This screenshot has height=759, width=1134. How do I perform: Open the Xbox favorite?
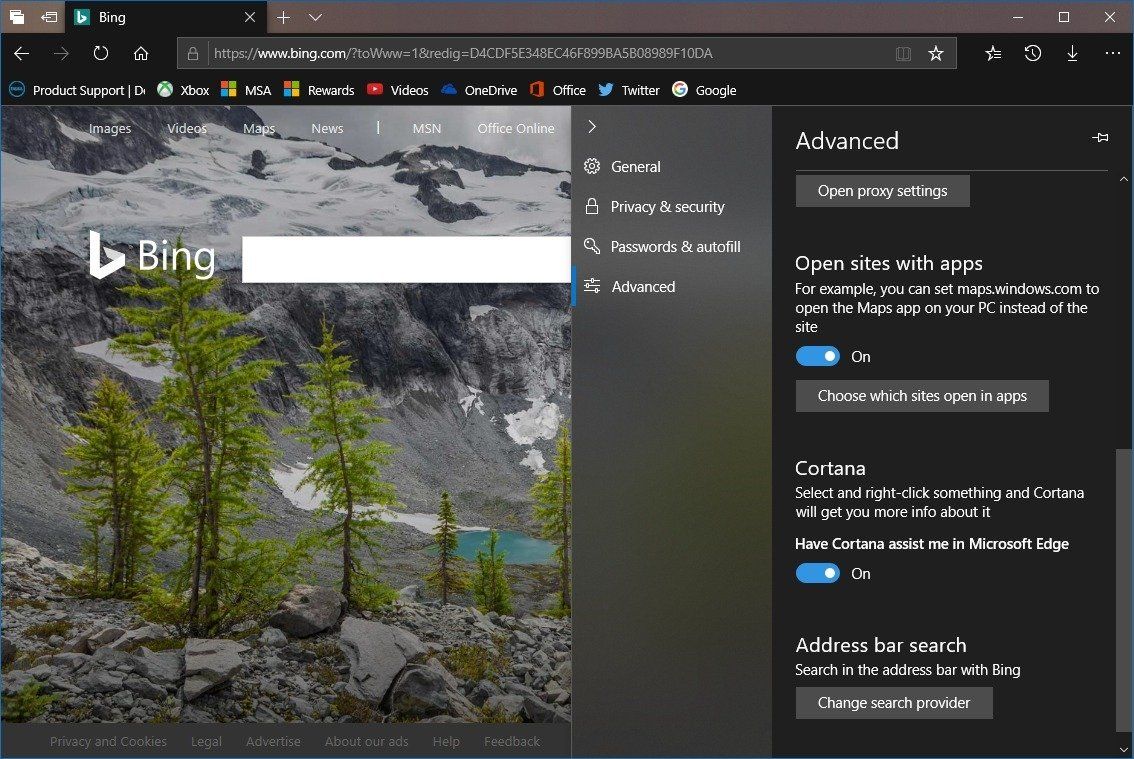(184, 90)
